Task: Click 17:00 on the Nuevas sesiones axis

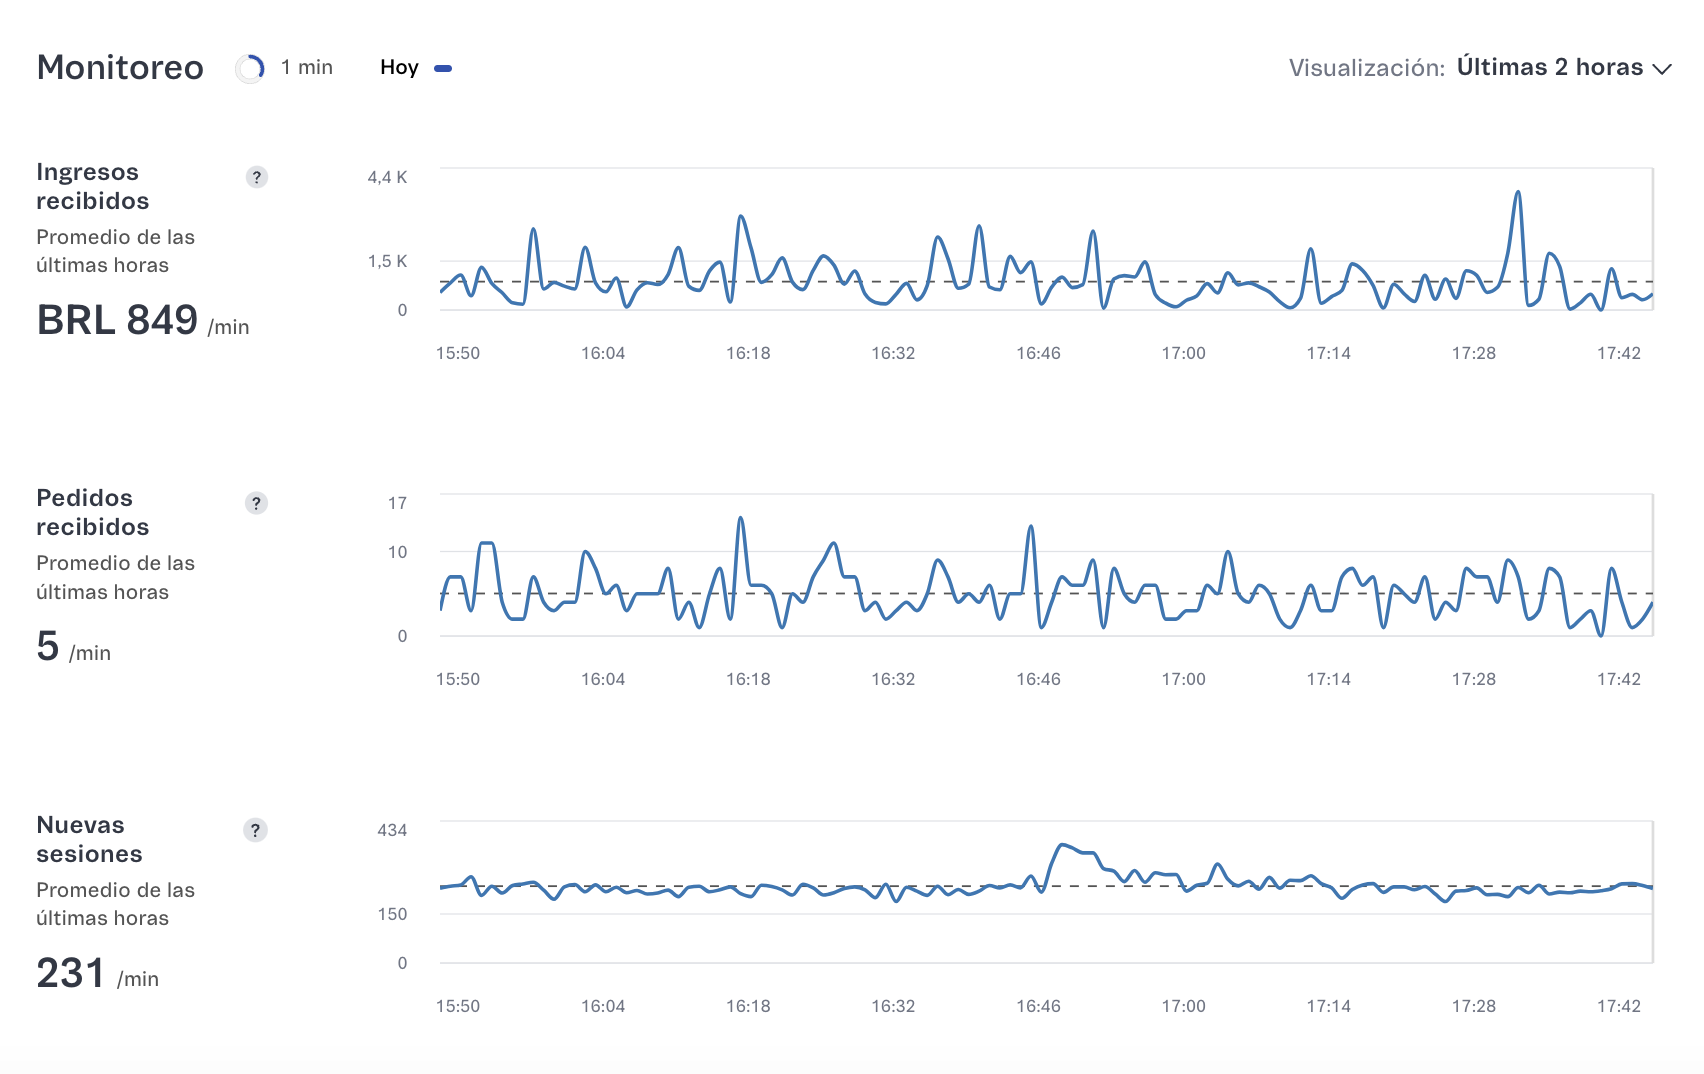Action: 1183,1006
